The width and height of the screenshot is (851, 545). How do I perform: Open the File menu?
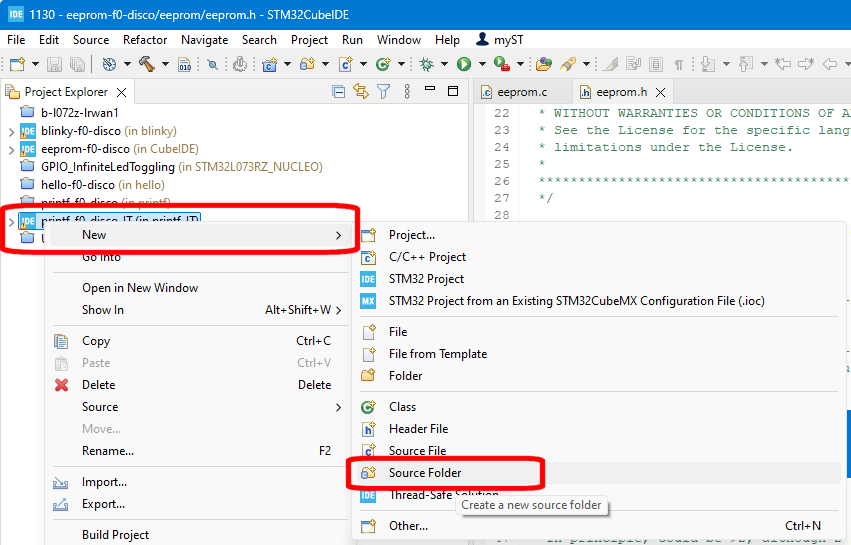coord(16,40)
